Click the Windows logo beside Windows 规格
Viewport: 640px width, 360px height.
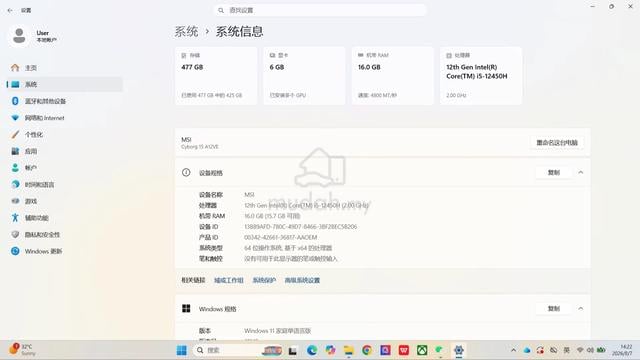pyautogui.click(x=186, y=308)
